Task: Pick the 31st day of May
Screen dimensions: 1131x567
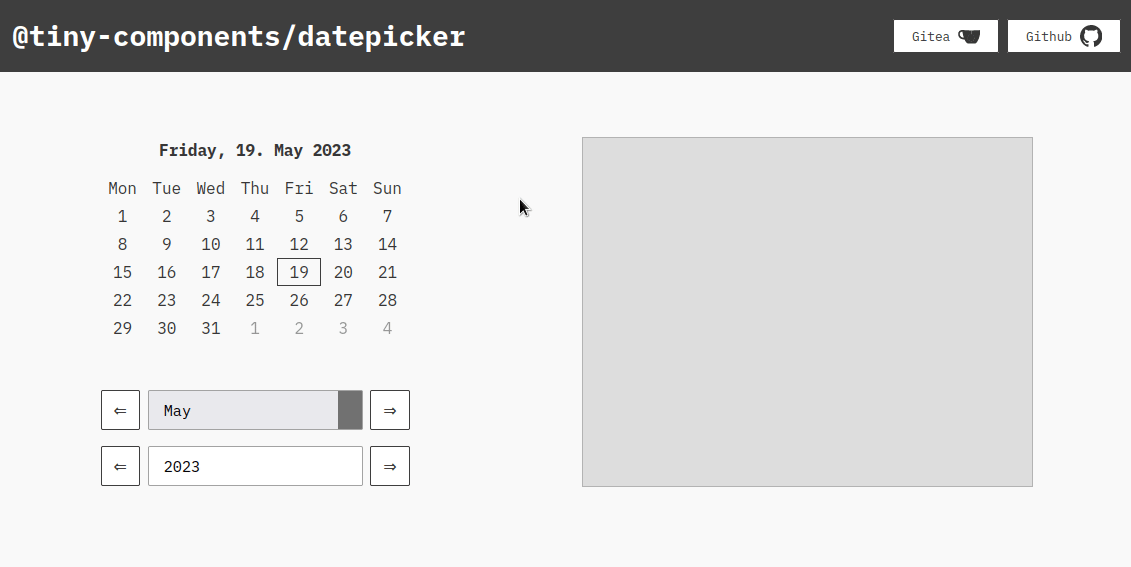Action: point(210,328)
